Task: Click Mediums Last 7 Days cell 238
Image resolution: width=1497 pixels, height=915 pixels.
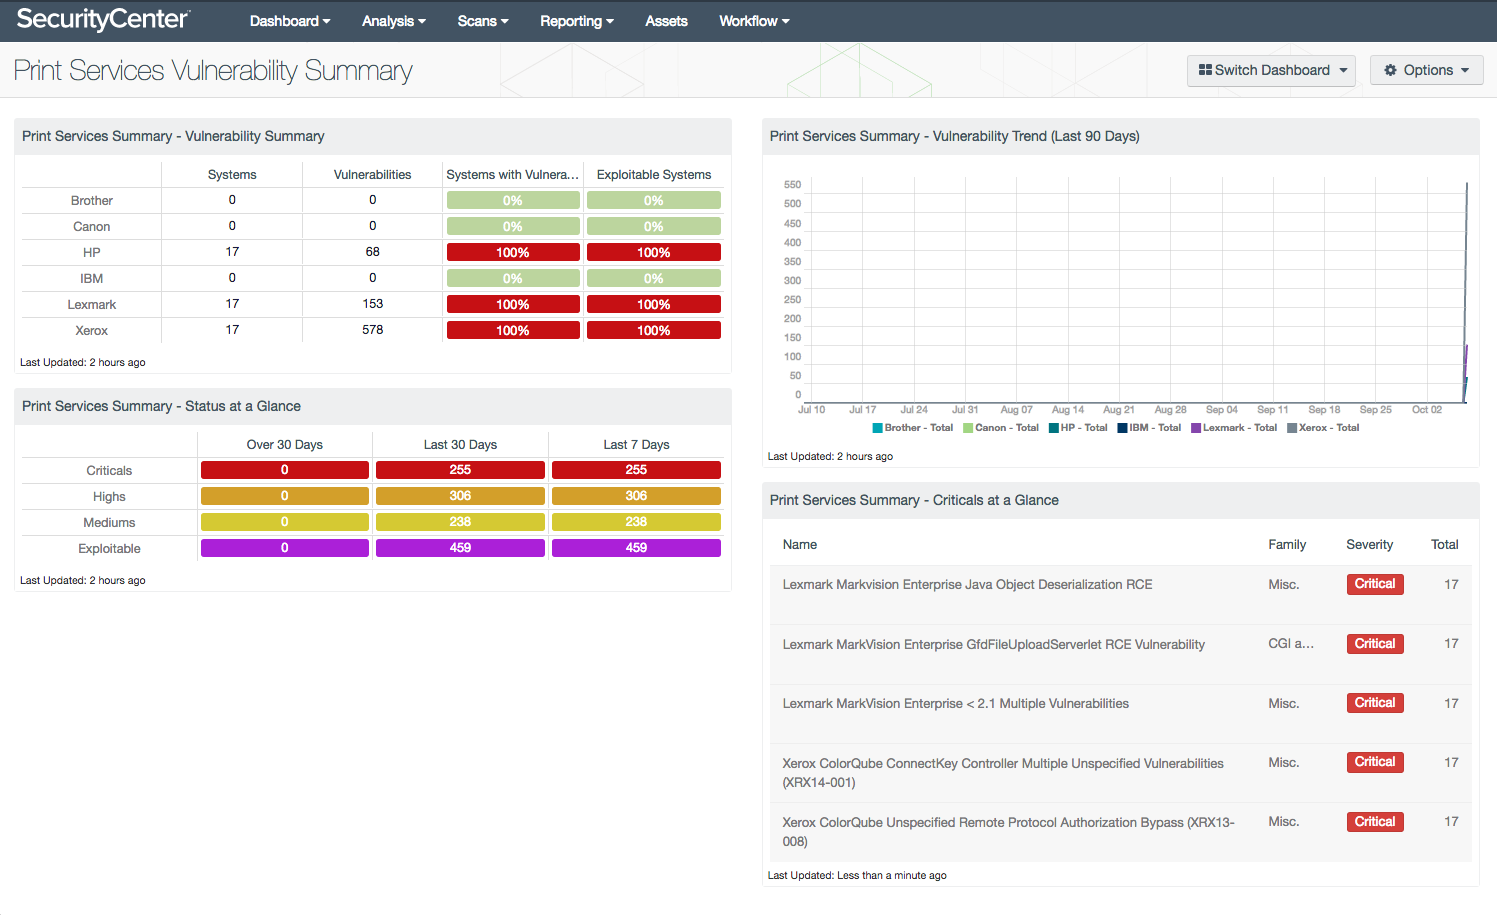Action: point(636,522)
